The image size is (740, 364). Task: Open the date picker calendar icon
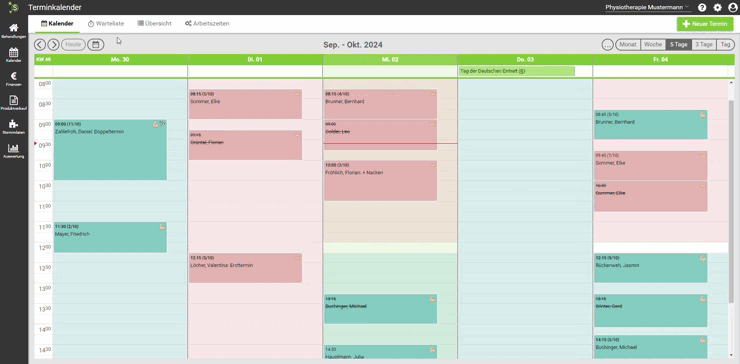pyautogui.click(x=96, y=45)
